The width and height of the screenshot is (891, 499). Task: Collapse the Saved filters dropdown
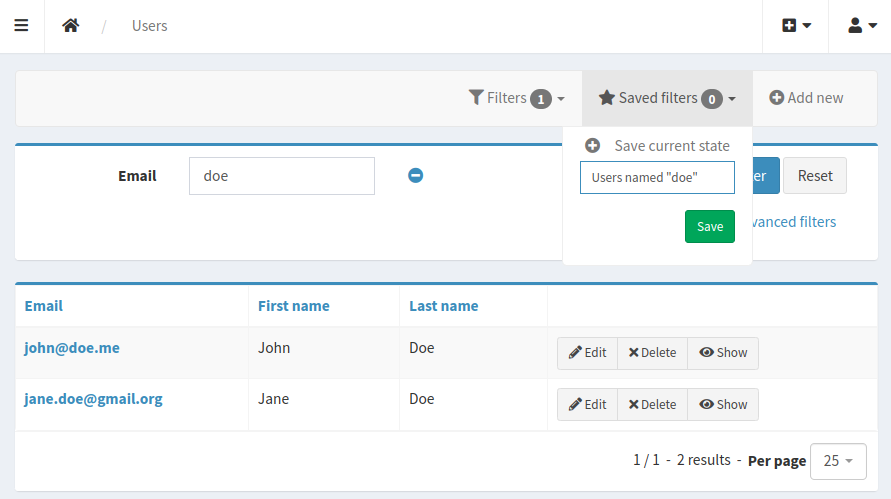click(x=667, y=98)
